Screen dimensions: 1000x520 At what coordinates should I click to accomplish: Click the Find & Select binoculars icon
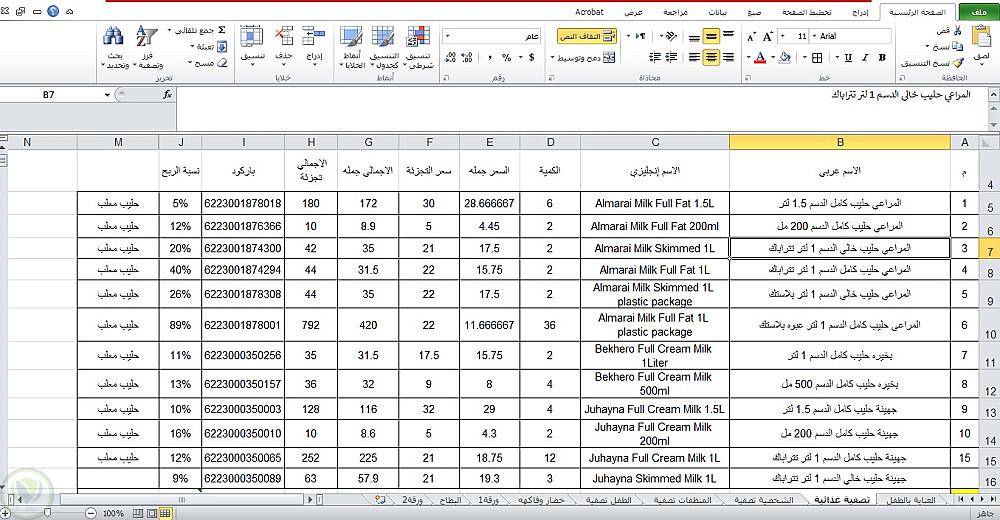pyautogui.click(x=114, y=36)
